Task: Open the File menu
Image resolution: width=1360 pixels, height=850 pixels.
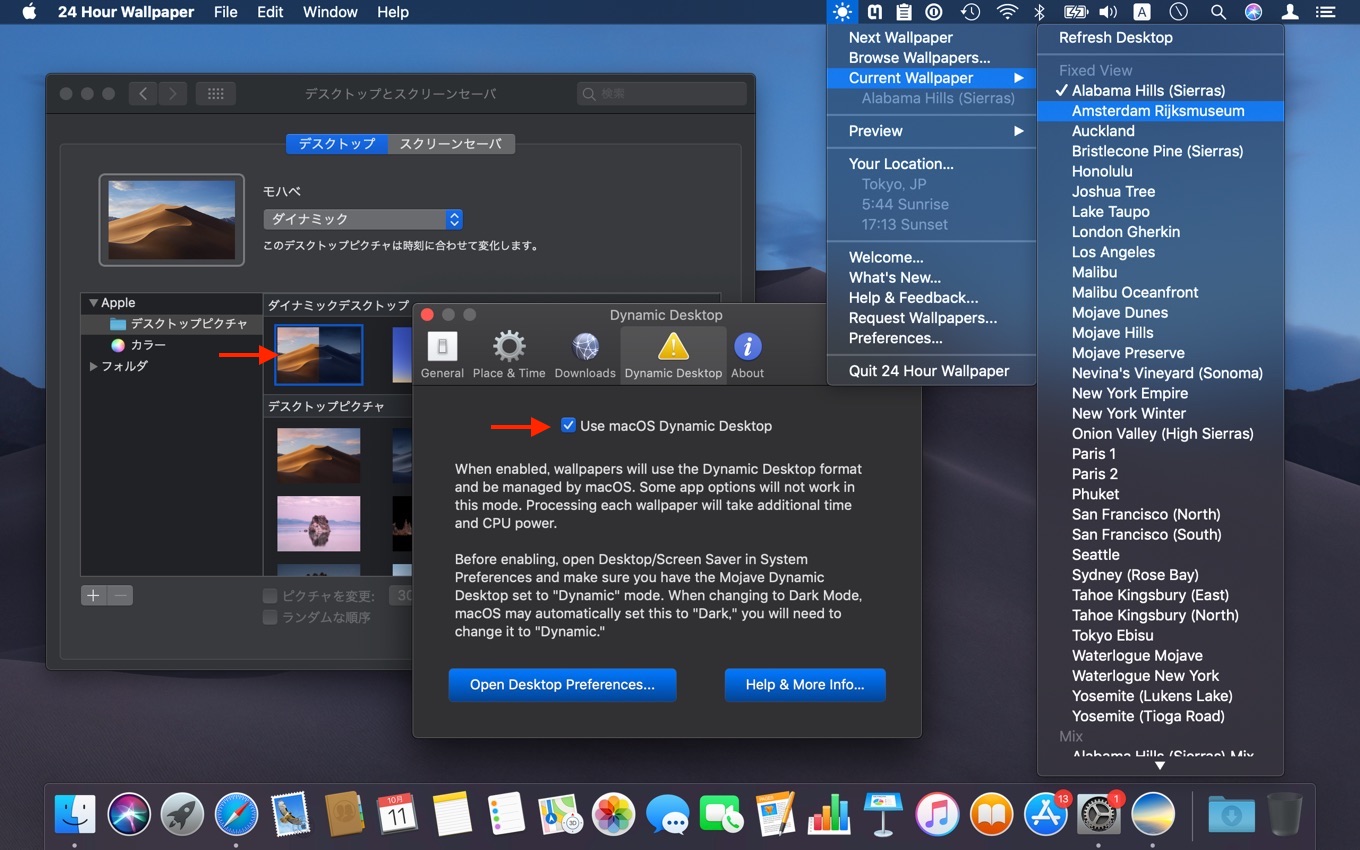Action: [226, 12]
